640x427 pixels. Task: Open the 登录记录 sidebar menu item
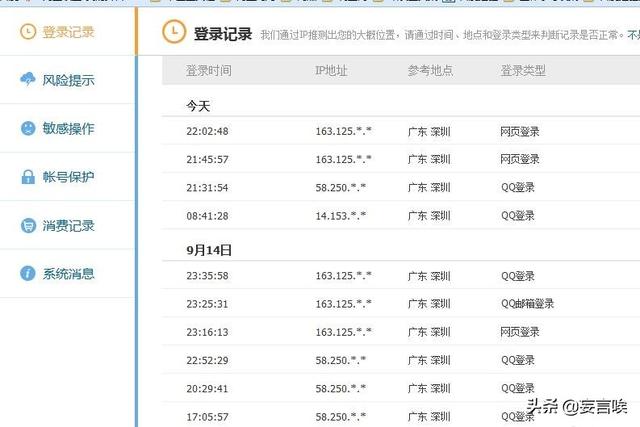click(x=67, y=32)
